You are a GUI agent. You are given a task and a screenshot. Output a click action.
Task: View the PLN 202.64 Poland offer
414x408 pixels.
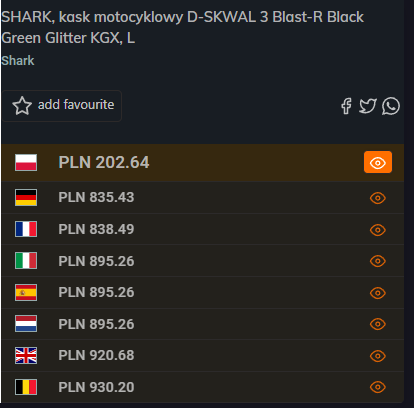pos(378,162)
